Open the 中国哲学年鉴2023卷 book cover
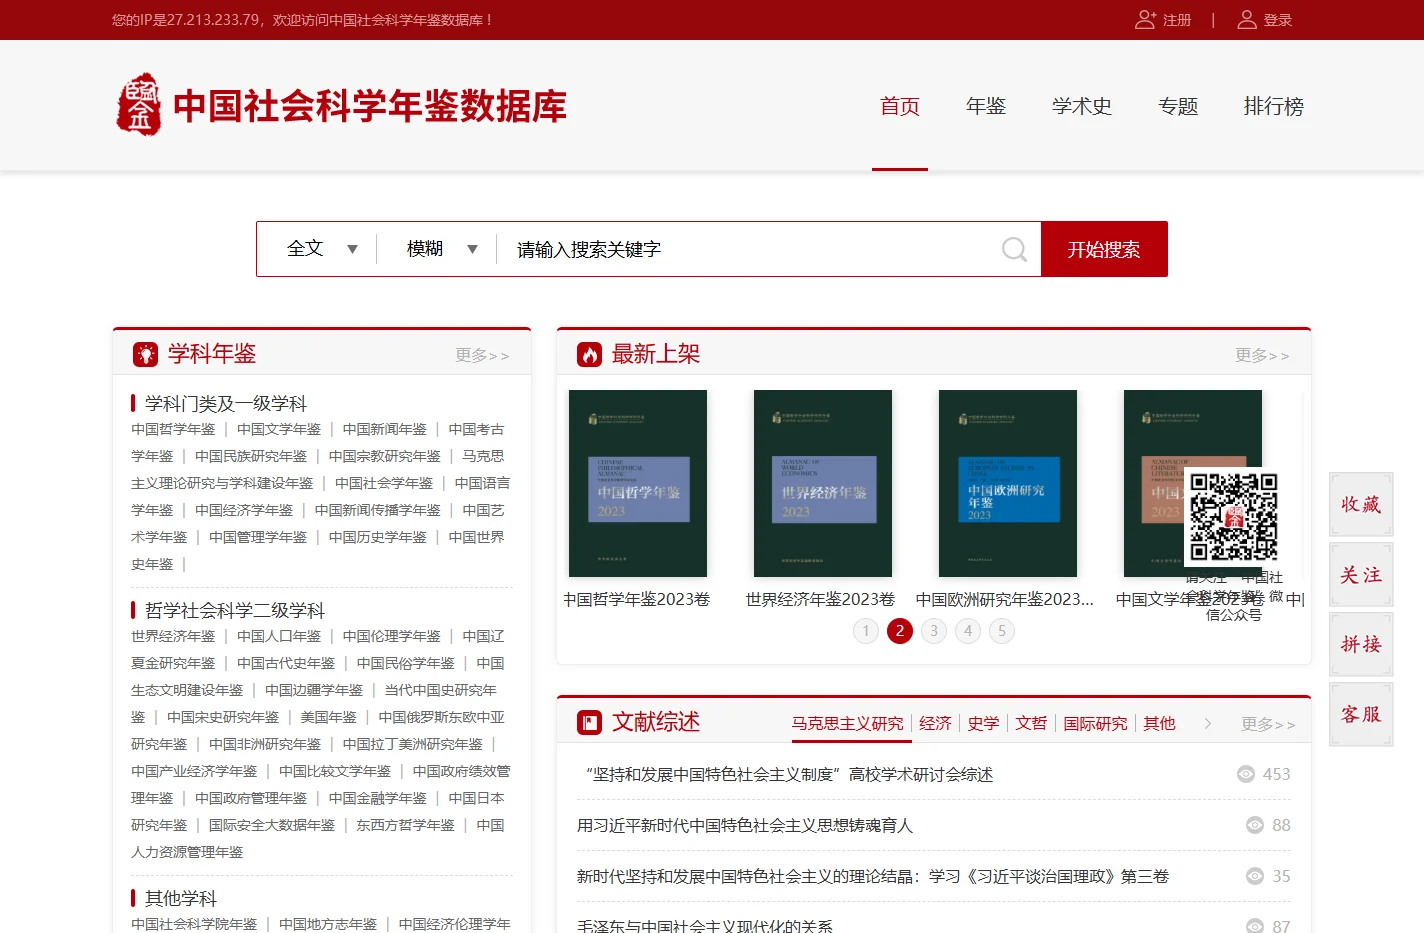Viewport: 1424px width, 933px height. pyautogui.click(x=638, y=483)
